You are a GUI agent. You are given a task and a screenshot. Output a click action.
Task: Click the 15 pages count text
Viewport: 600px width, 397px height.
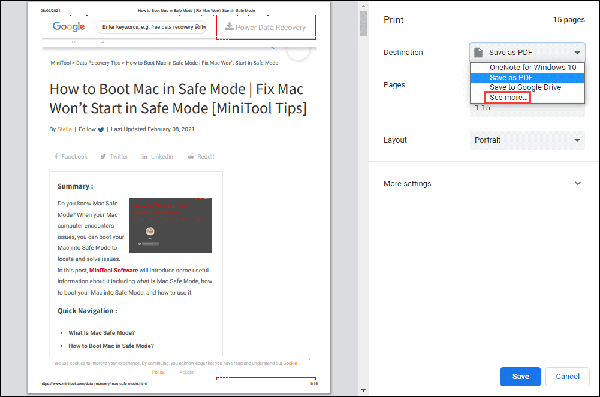click(x=569, y=20)
